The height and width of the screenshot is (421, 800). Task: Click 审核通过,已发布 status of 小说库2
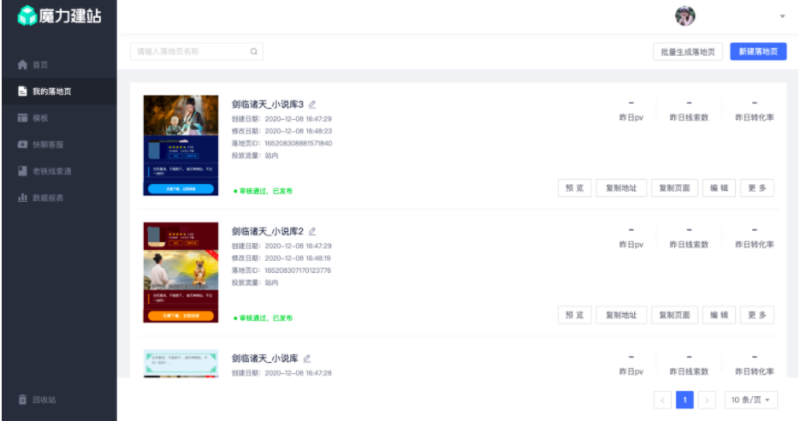263,318
